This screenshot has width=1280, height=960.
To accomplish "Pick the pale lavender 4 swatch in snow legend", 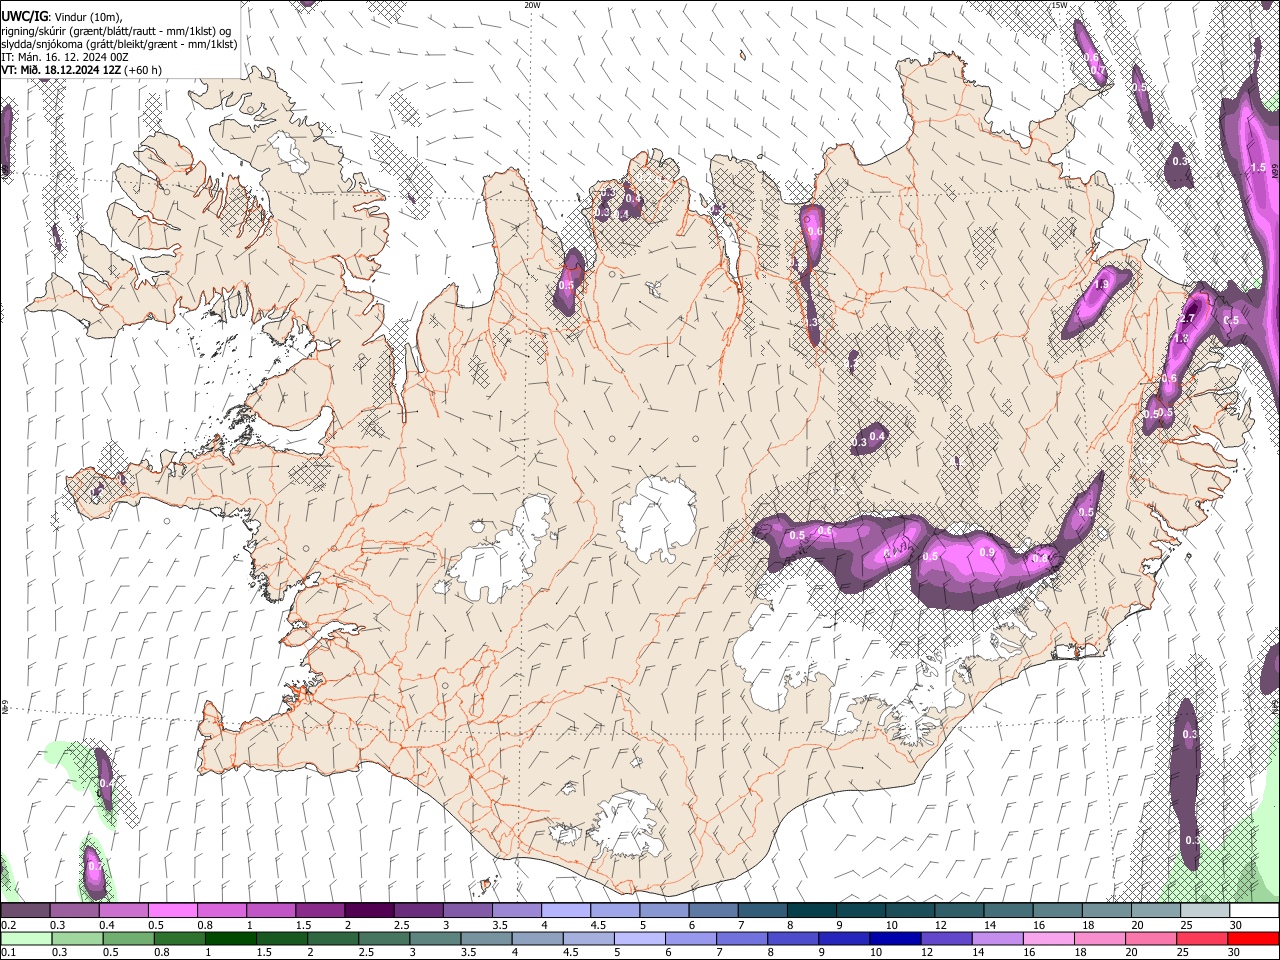I will tap(567, 911).
